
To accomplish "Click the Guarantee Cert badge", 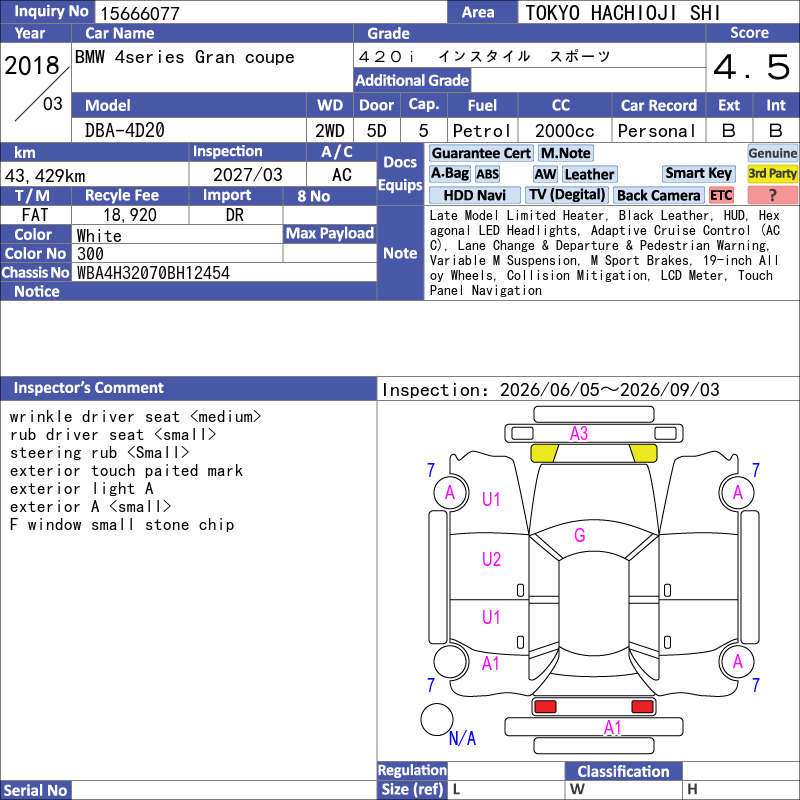I will (481, 153).
